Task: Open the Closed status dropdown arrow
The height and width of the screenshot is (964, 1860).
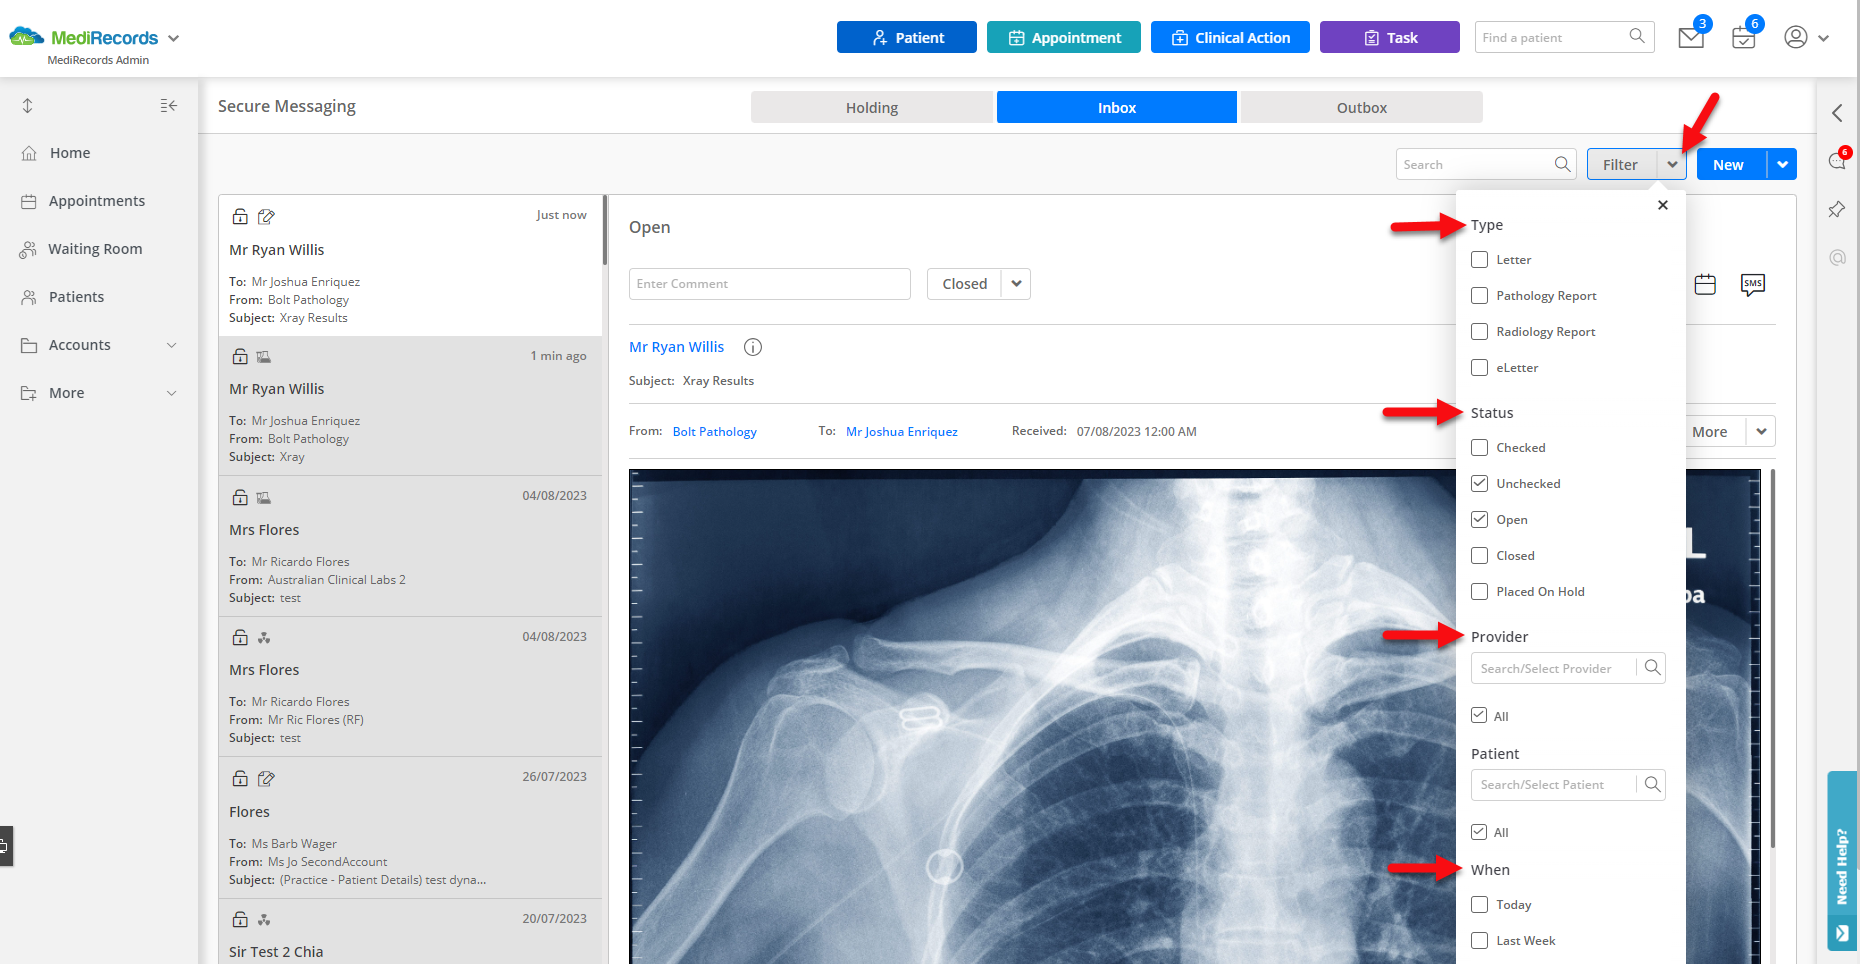Action: [1016, 284]
